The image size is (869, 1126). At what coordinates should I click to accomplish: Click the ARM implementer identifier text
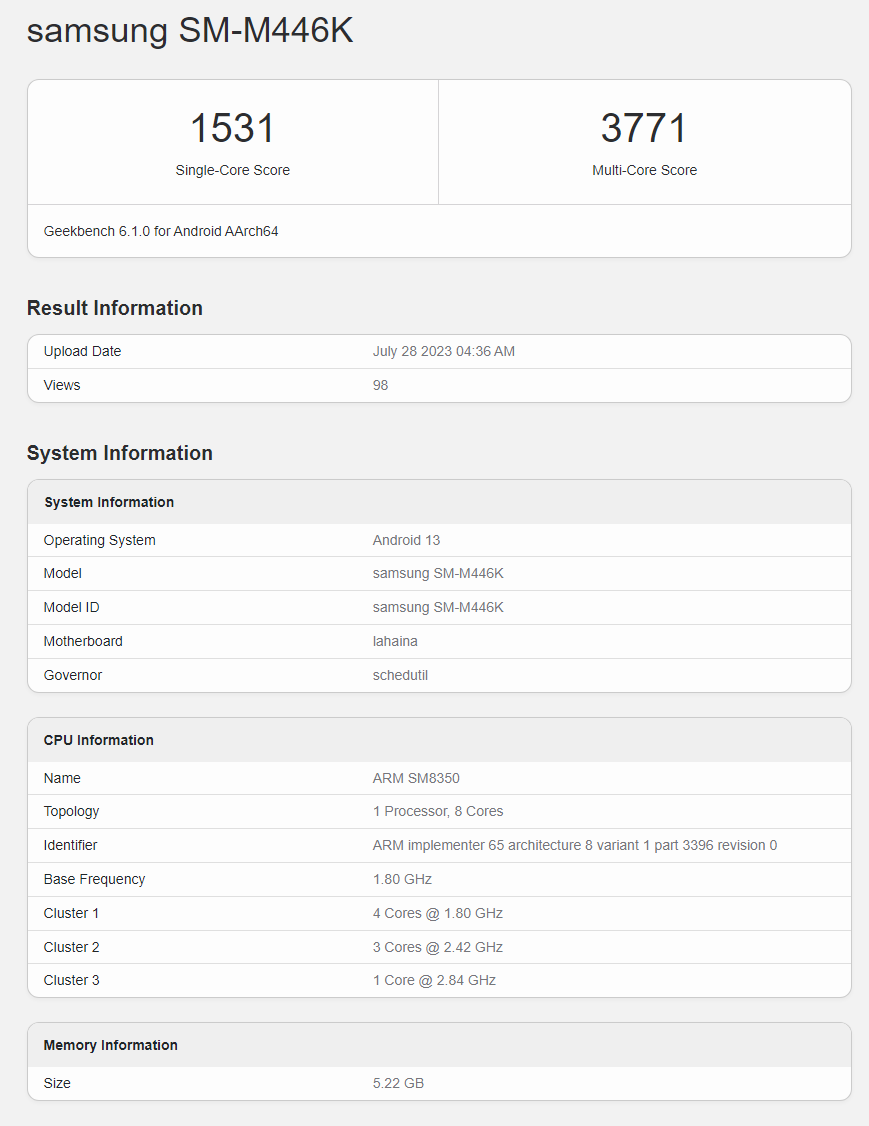coord(575,845)
